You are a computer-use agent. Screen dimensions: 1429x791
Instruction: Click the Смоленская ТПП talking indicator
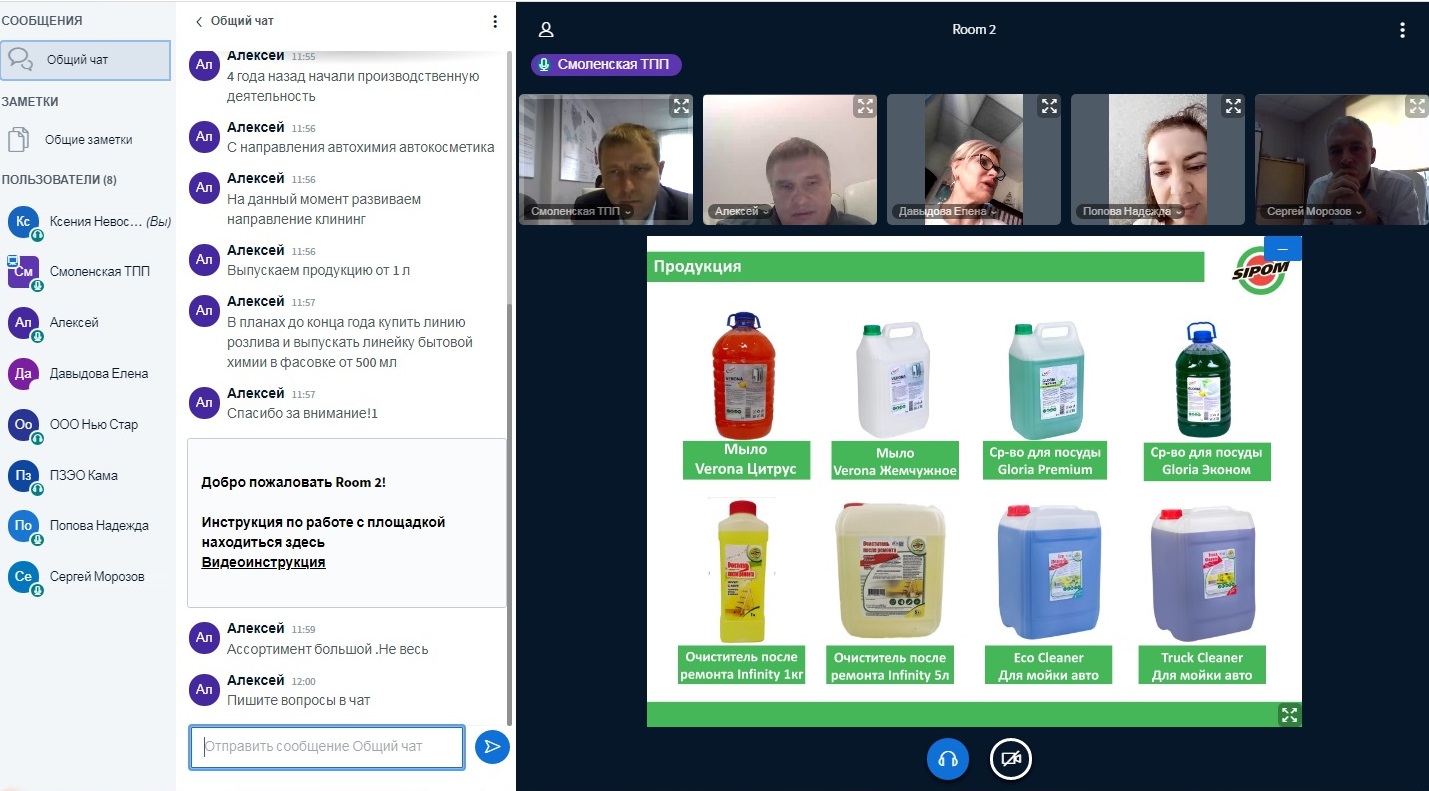606,64
